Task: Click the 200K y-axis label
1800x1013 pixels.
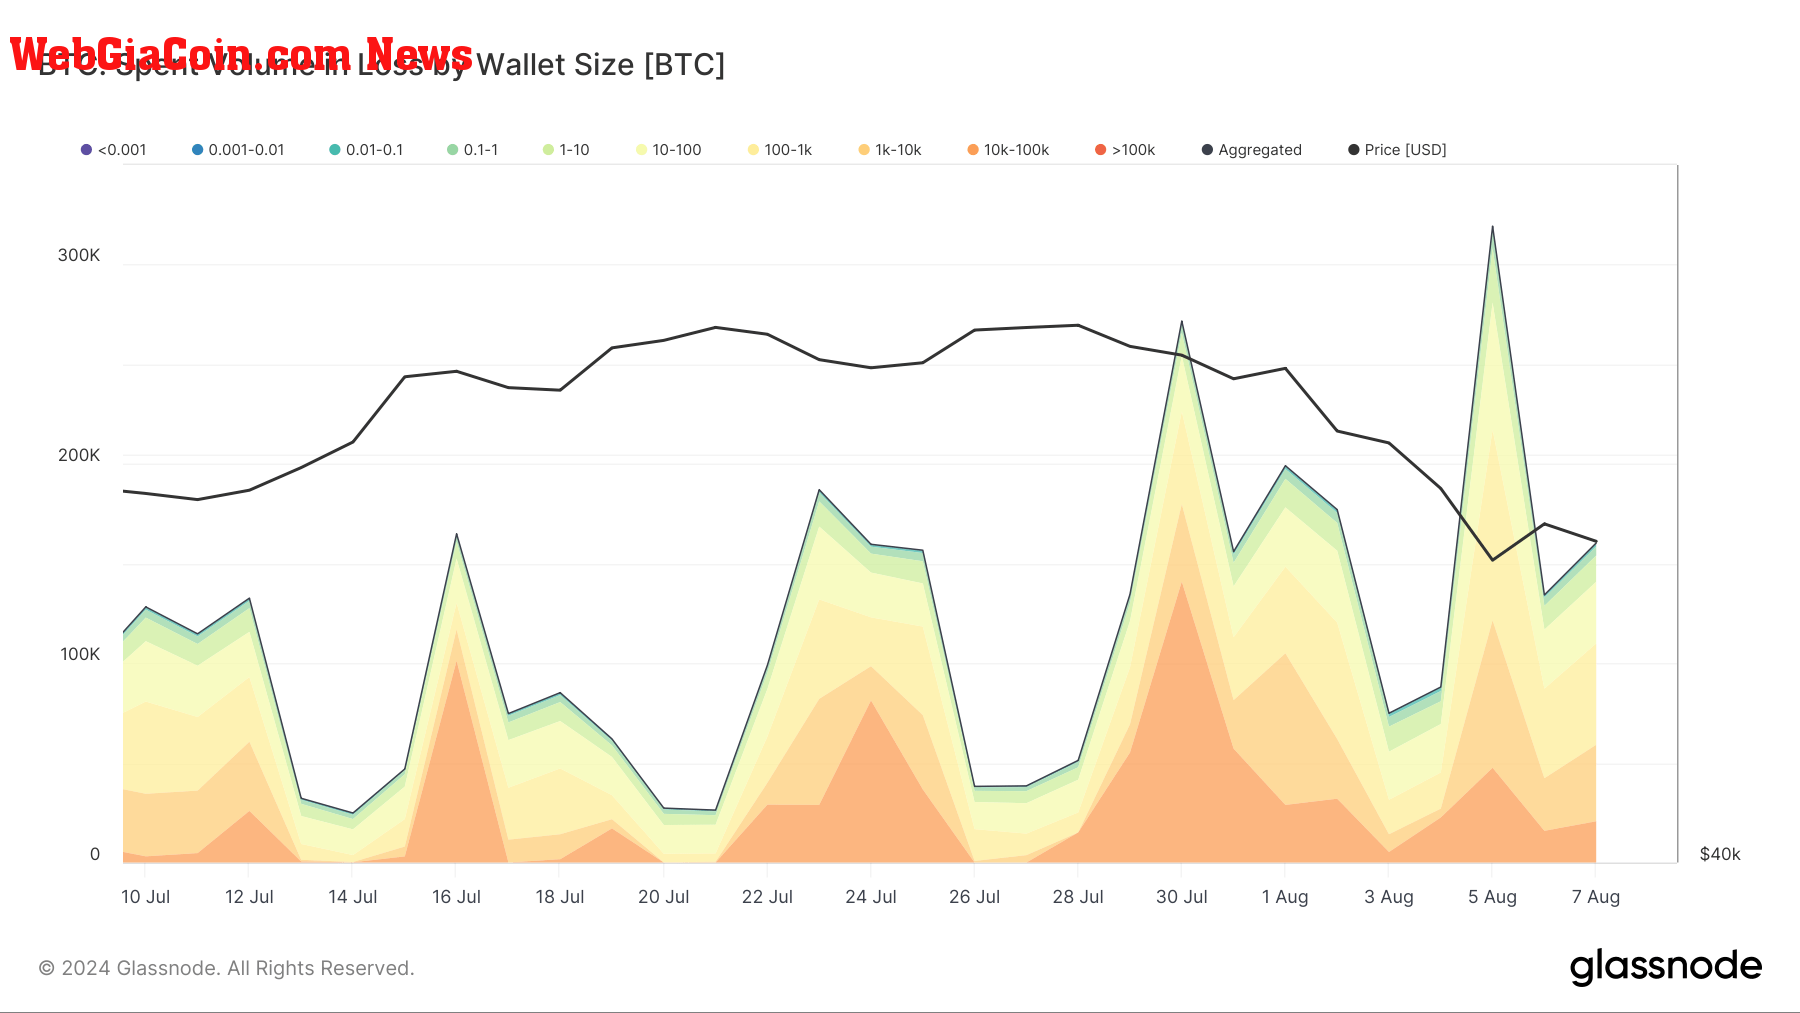Action: [x=79, y=455]
